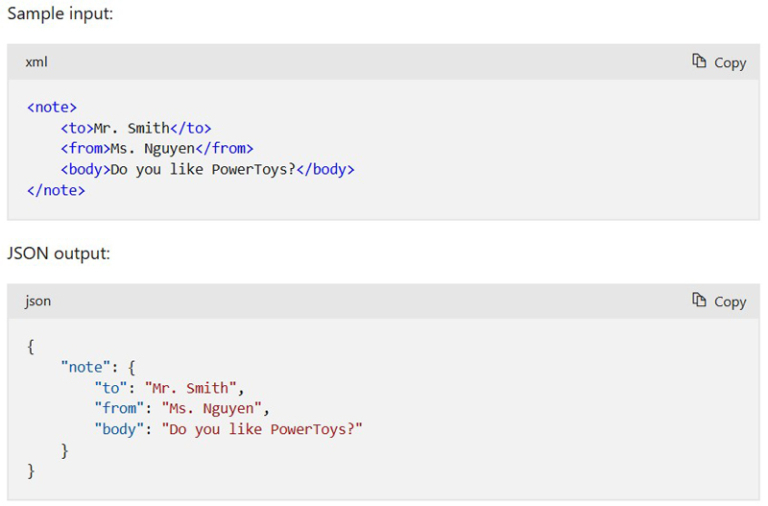
Task: Click the json language label
Action: 38,301
